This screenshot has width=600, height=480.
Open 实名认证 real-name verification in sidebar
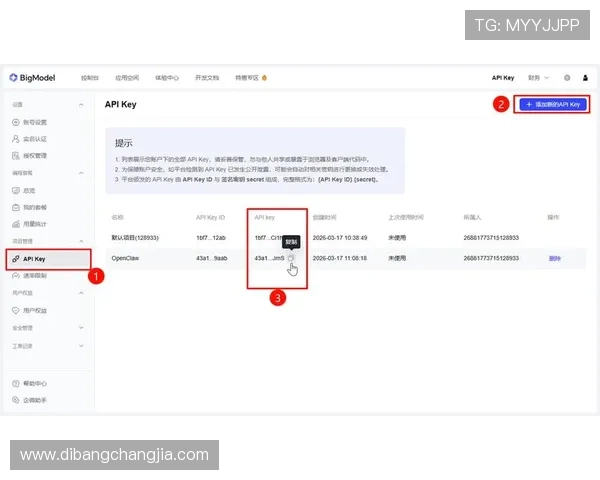(x=29, y=139)
